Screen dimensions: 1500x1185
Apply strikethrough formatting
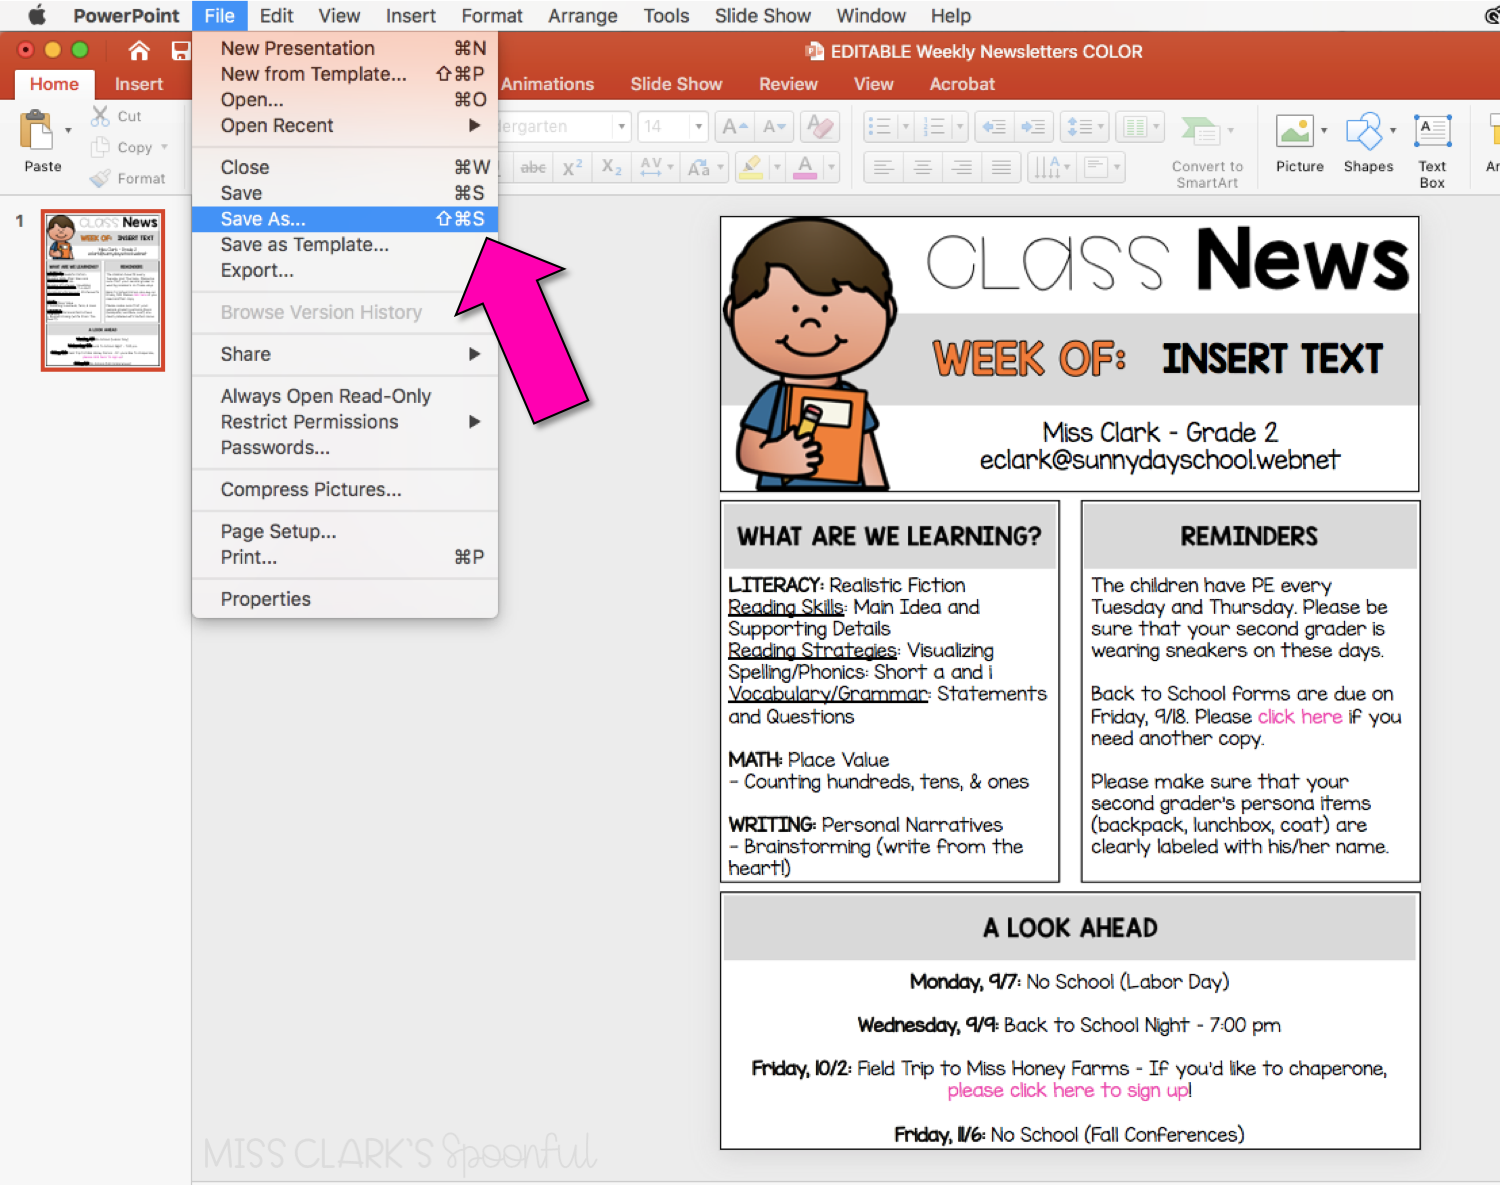coord(532,167)
